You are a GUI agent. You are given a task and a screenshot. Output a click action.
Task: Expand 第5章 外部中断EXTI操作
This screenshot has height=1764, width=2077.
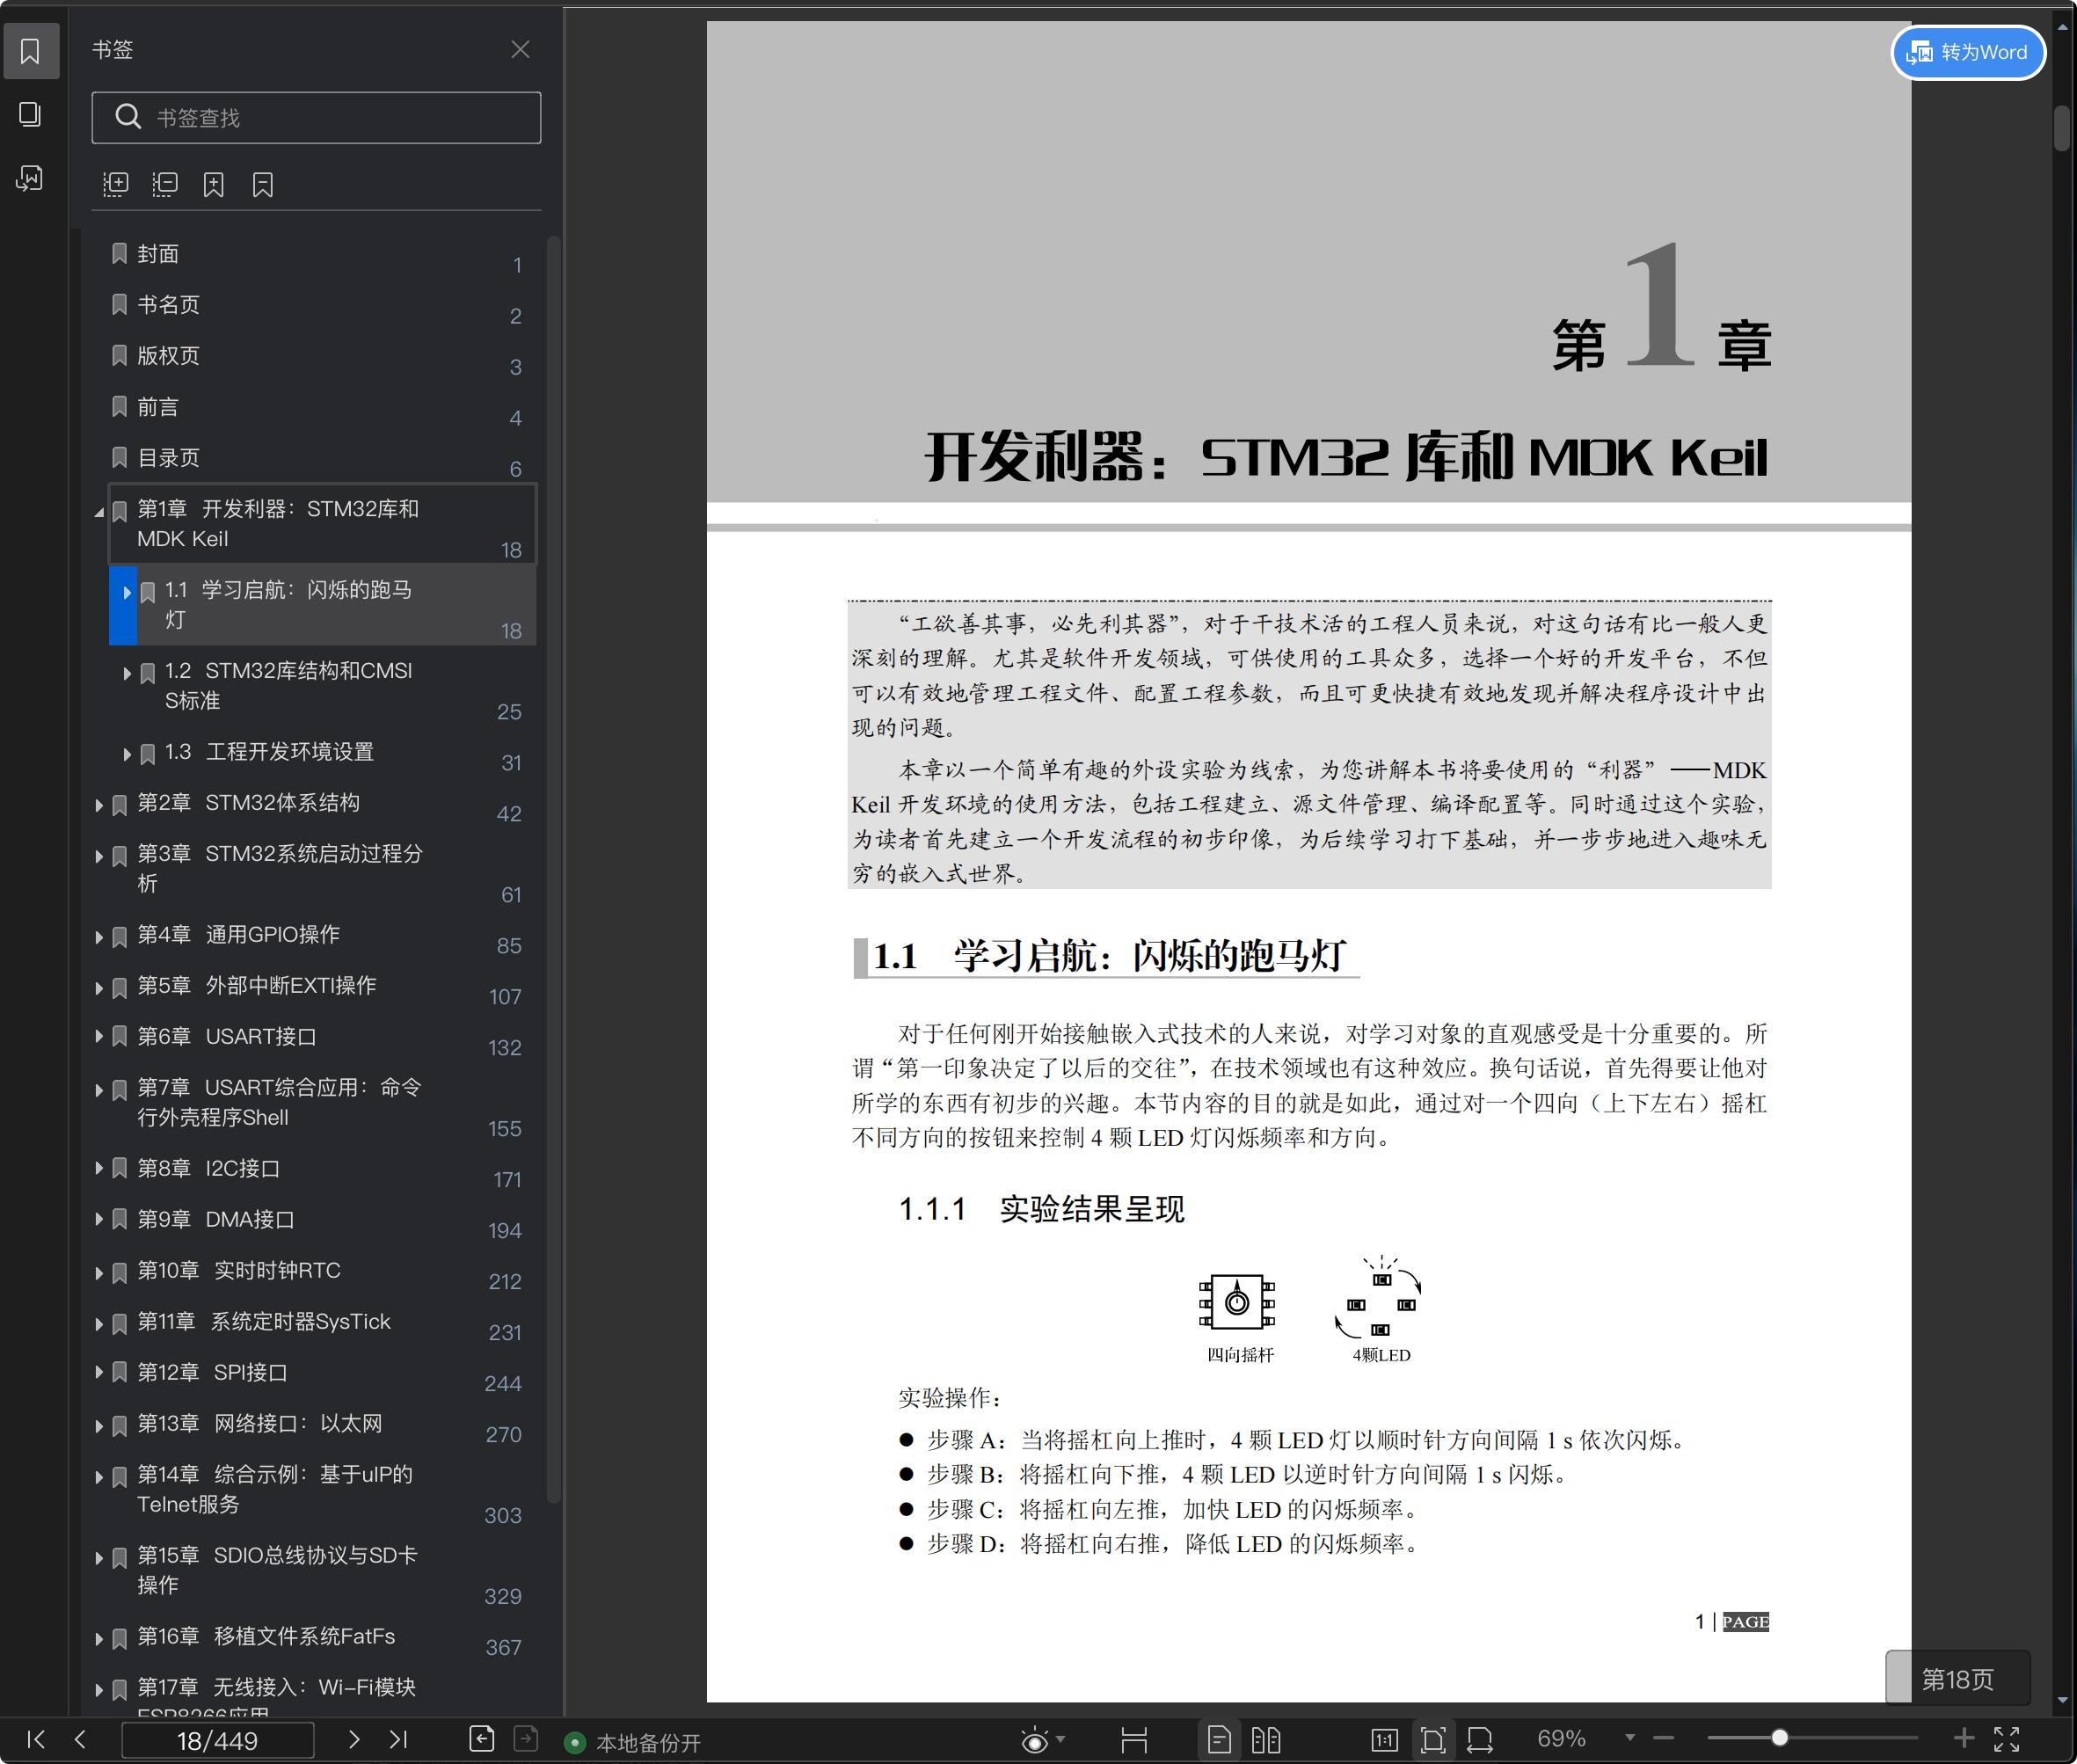pyautogui.click(x=99, y=988)
